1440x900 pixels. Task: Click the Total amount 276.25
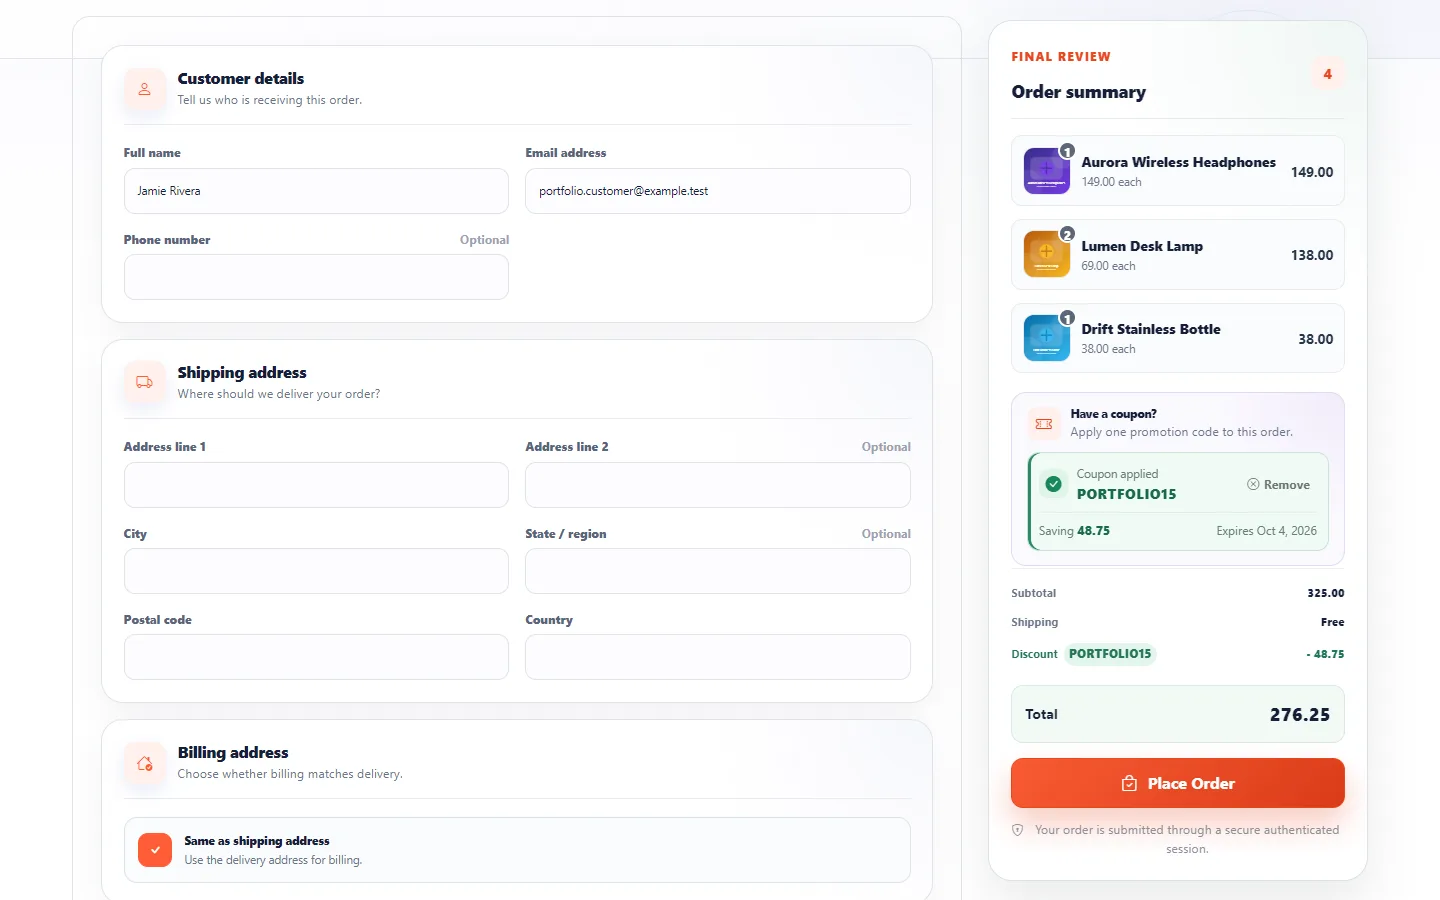click(x=1300, y=715)
